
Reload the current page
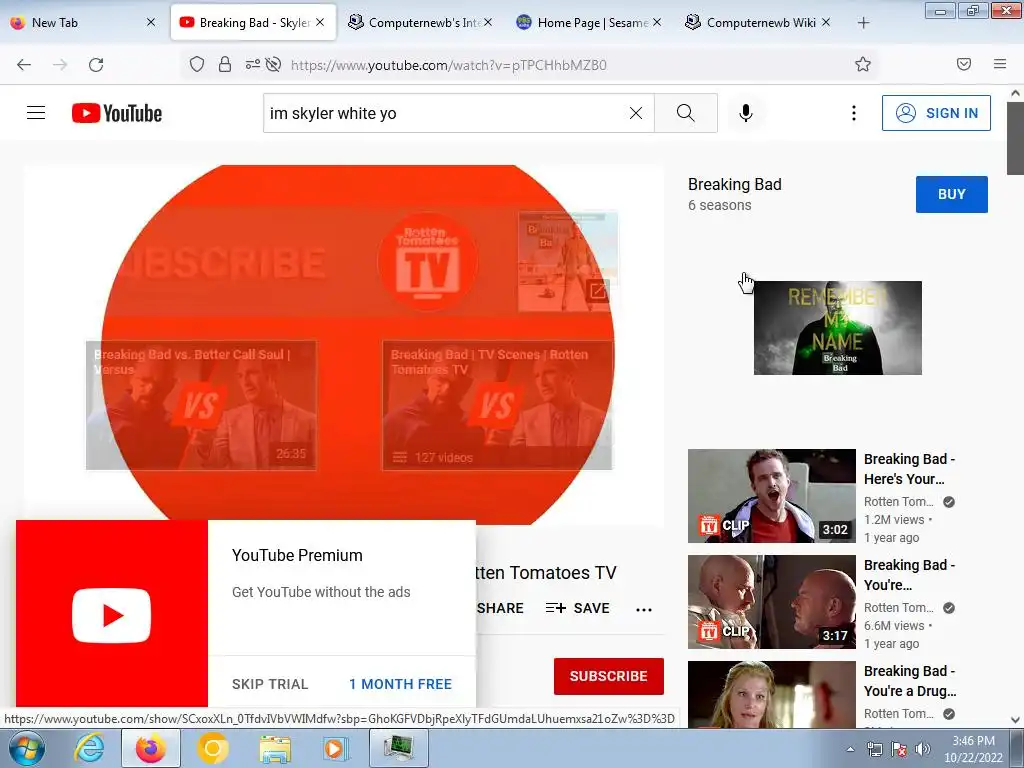click(96, 64)
